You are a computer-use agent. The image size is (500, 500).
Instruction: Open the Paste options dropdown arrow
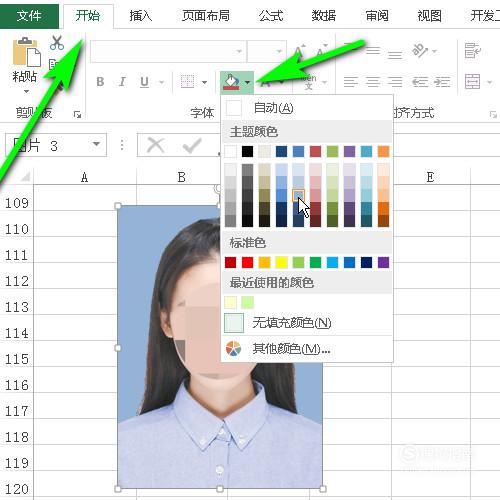tap(26, 91)
